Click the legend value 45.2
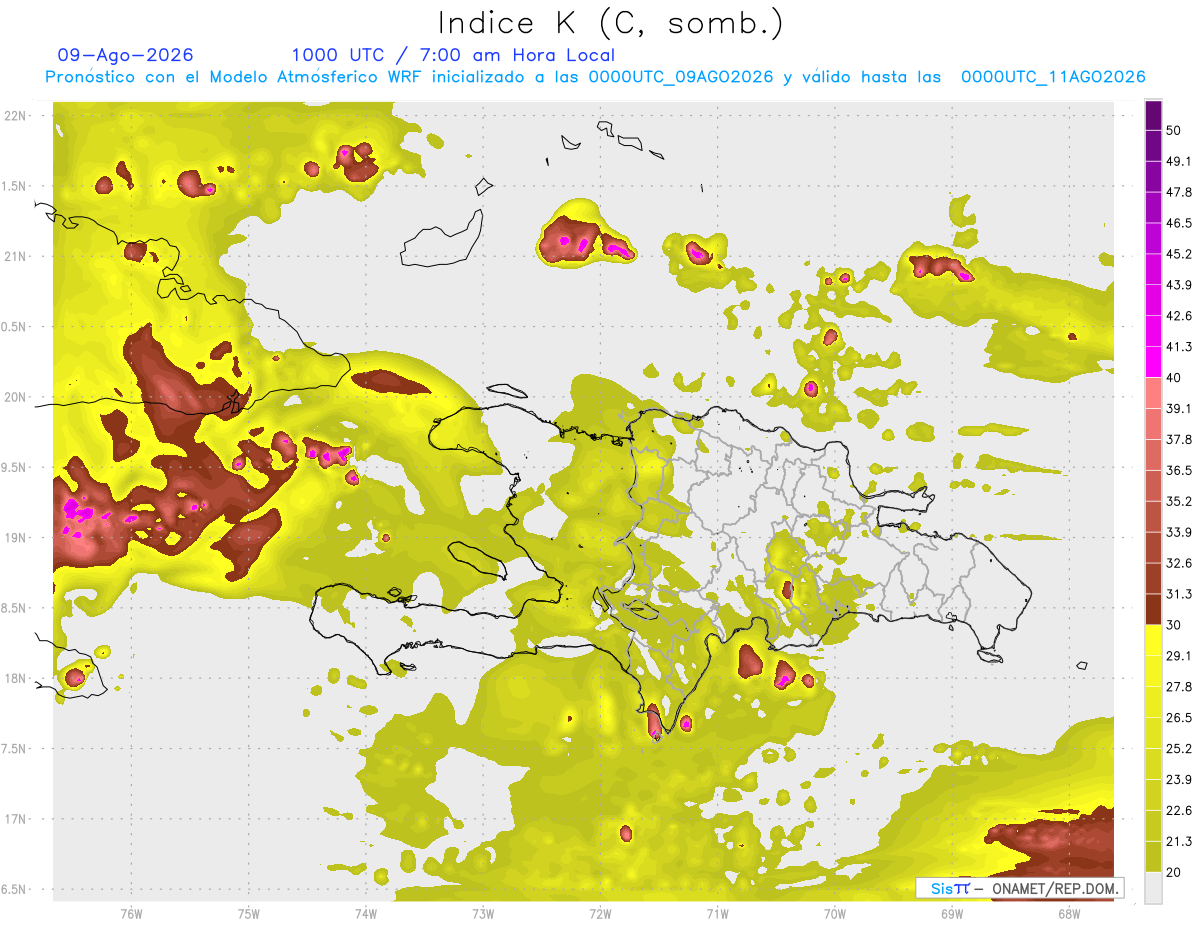Image resolution: width=1200 pixels, height=927 pixels. tap(1178, 254)
